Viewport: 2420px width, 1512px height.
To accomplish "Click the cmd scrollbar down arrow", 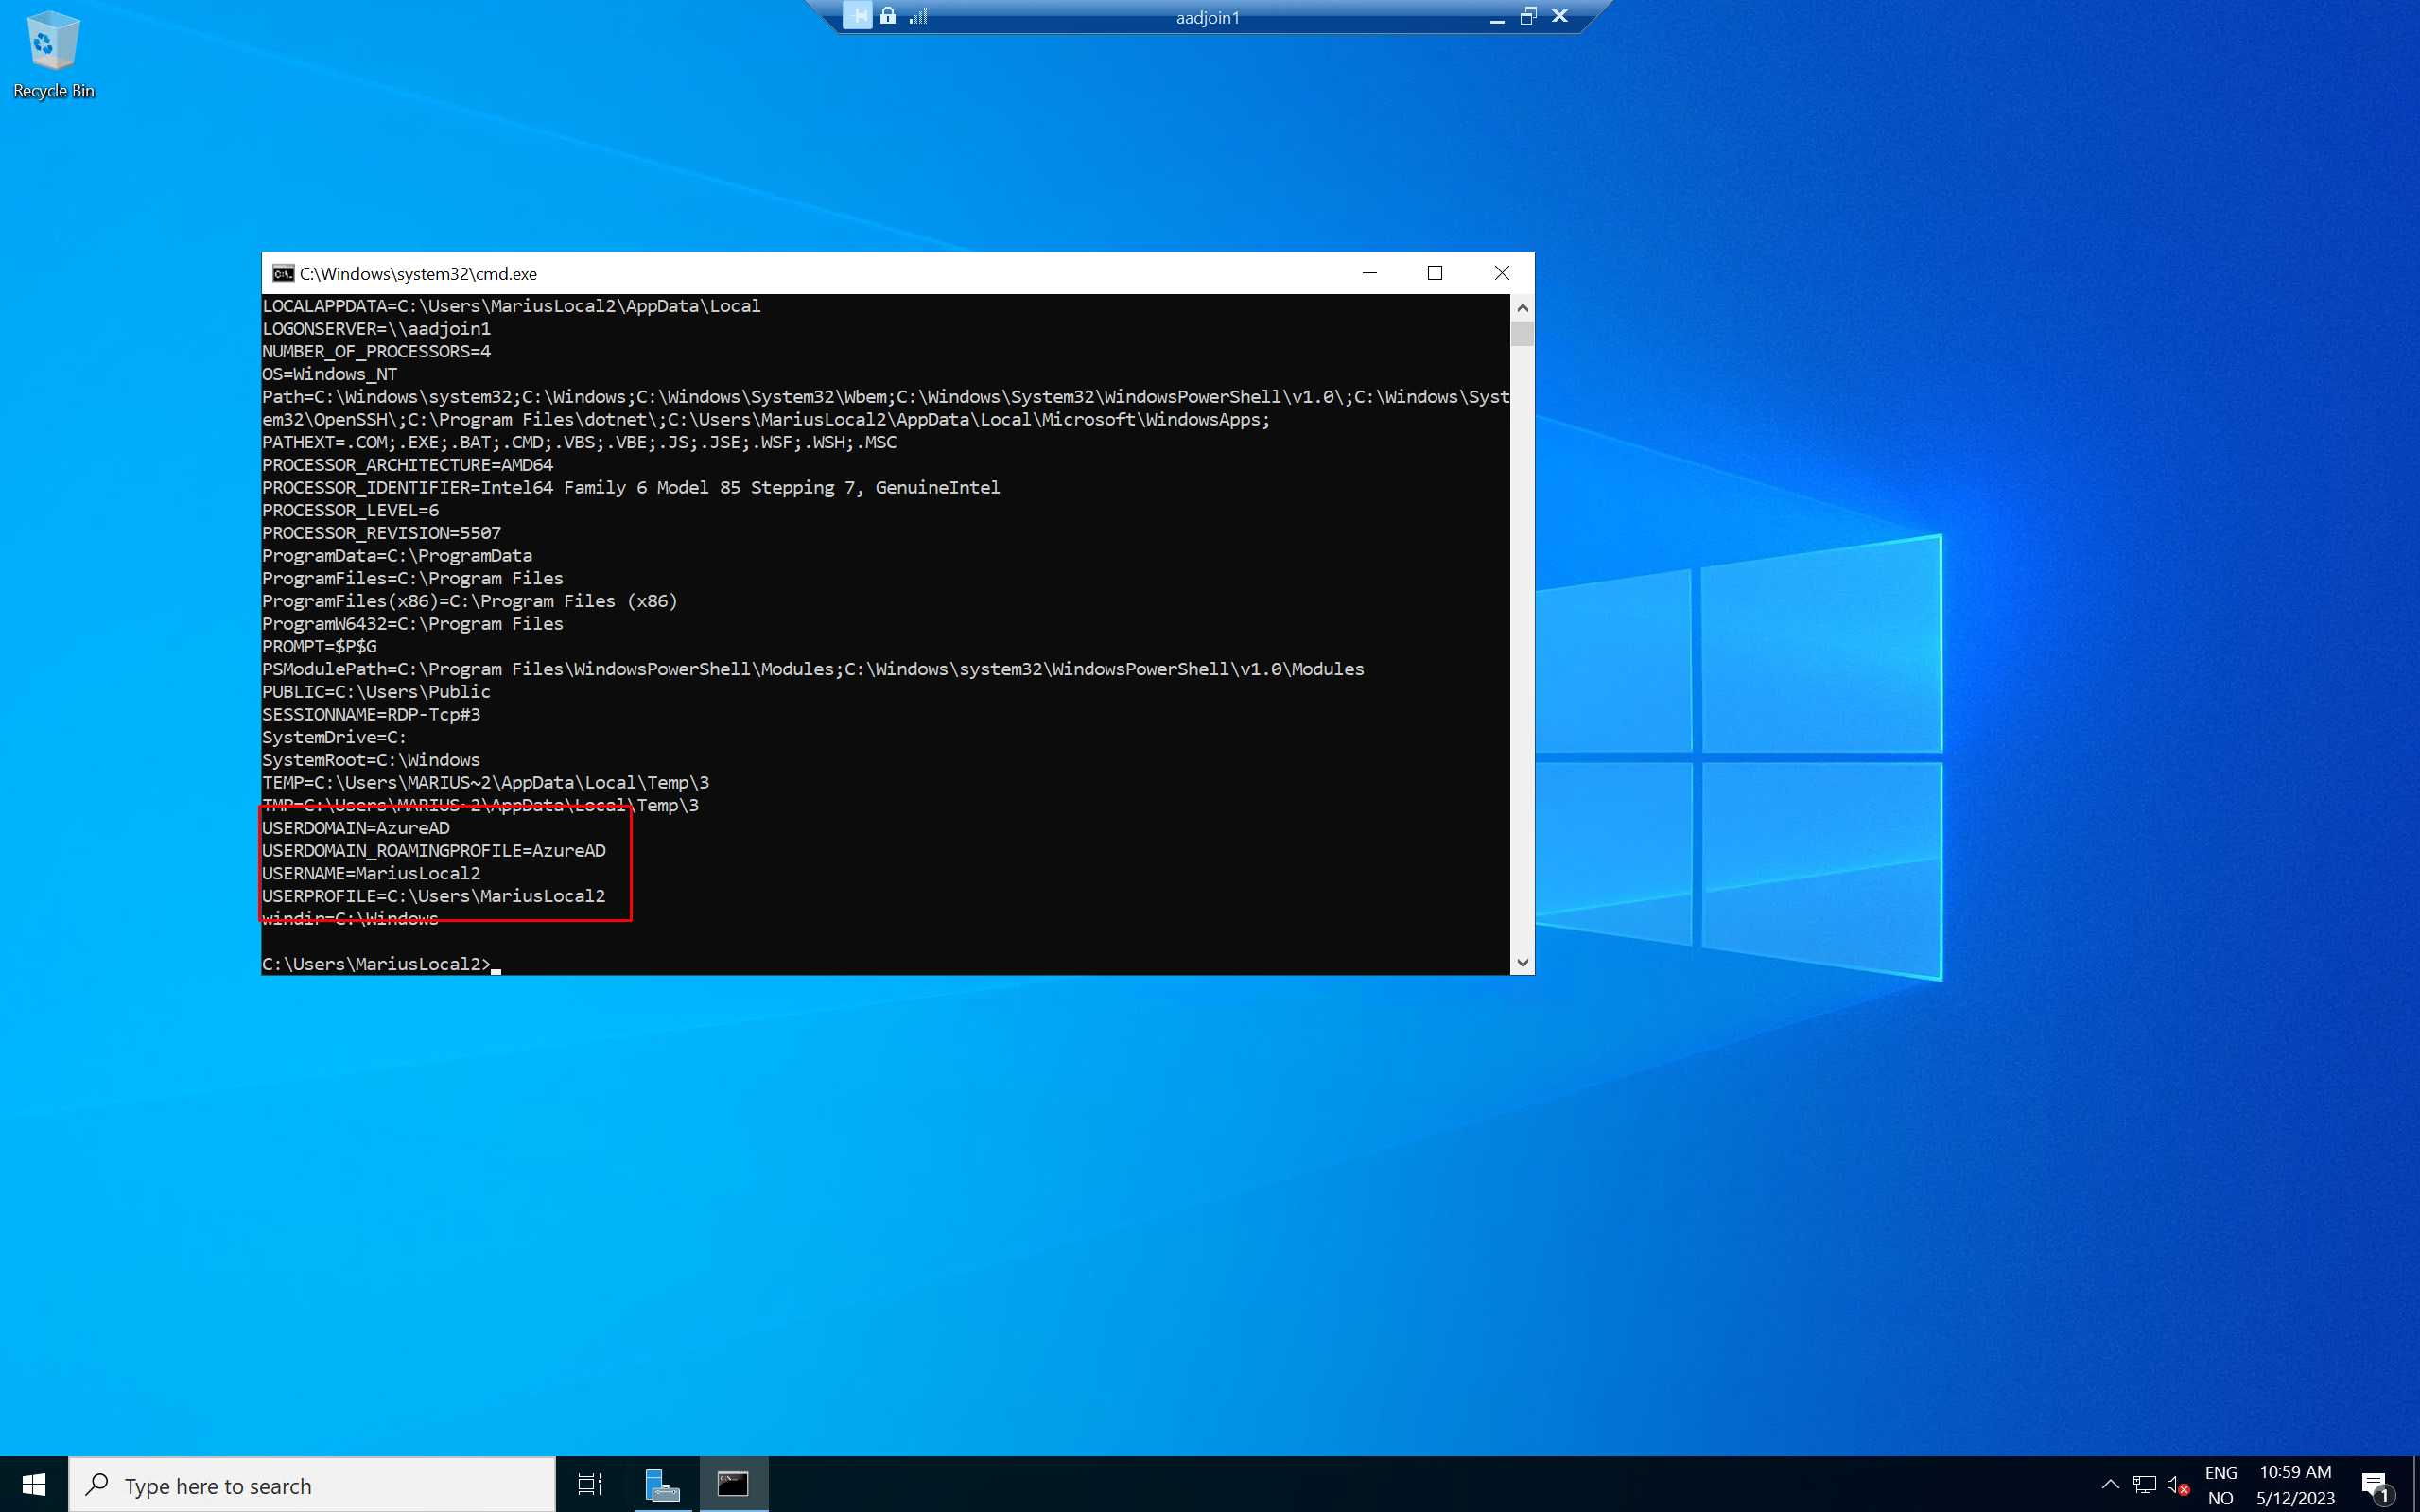I will click(x=1522, y=963).
